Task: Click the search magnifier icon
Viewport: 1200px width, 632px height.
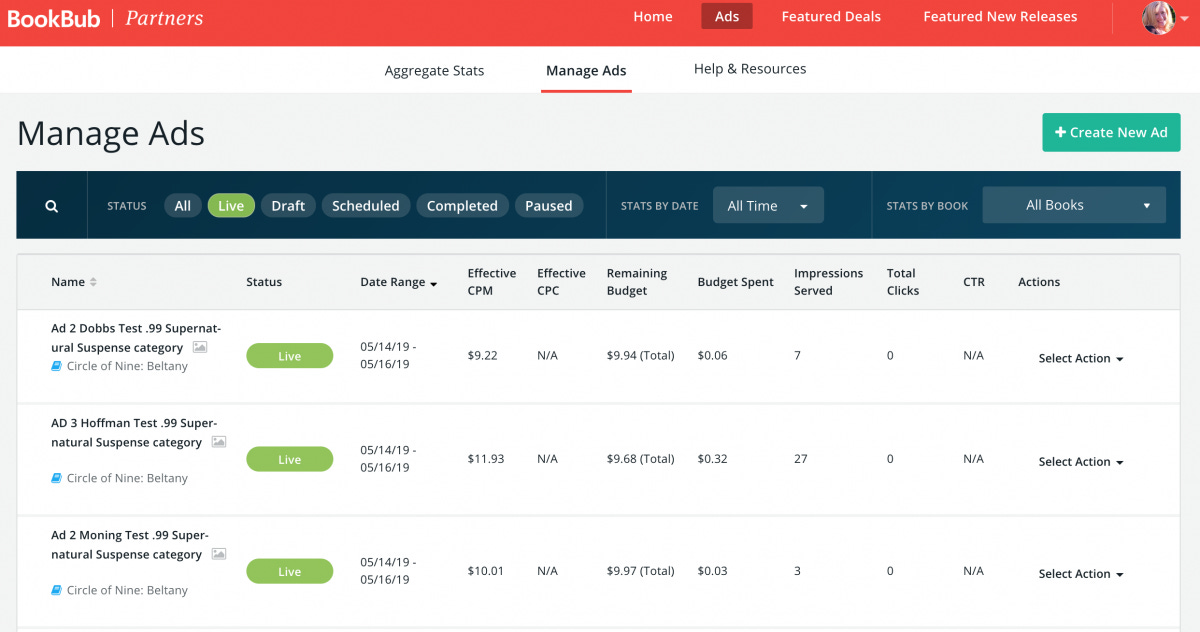Action: click(x=51, y=206)
